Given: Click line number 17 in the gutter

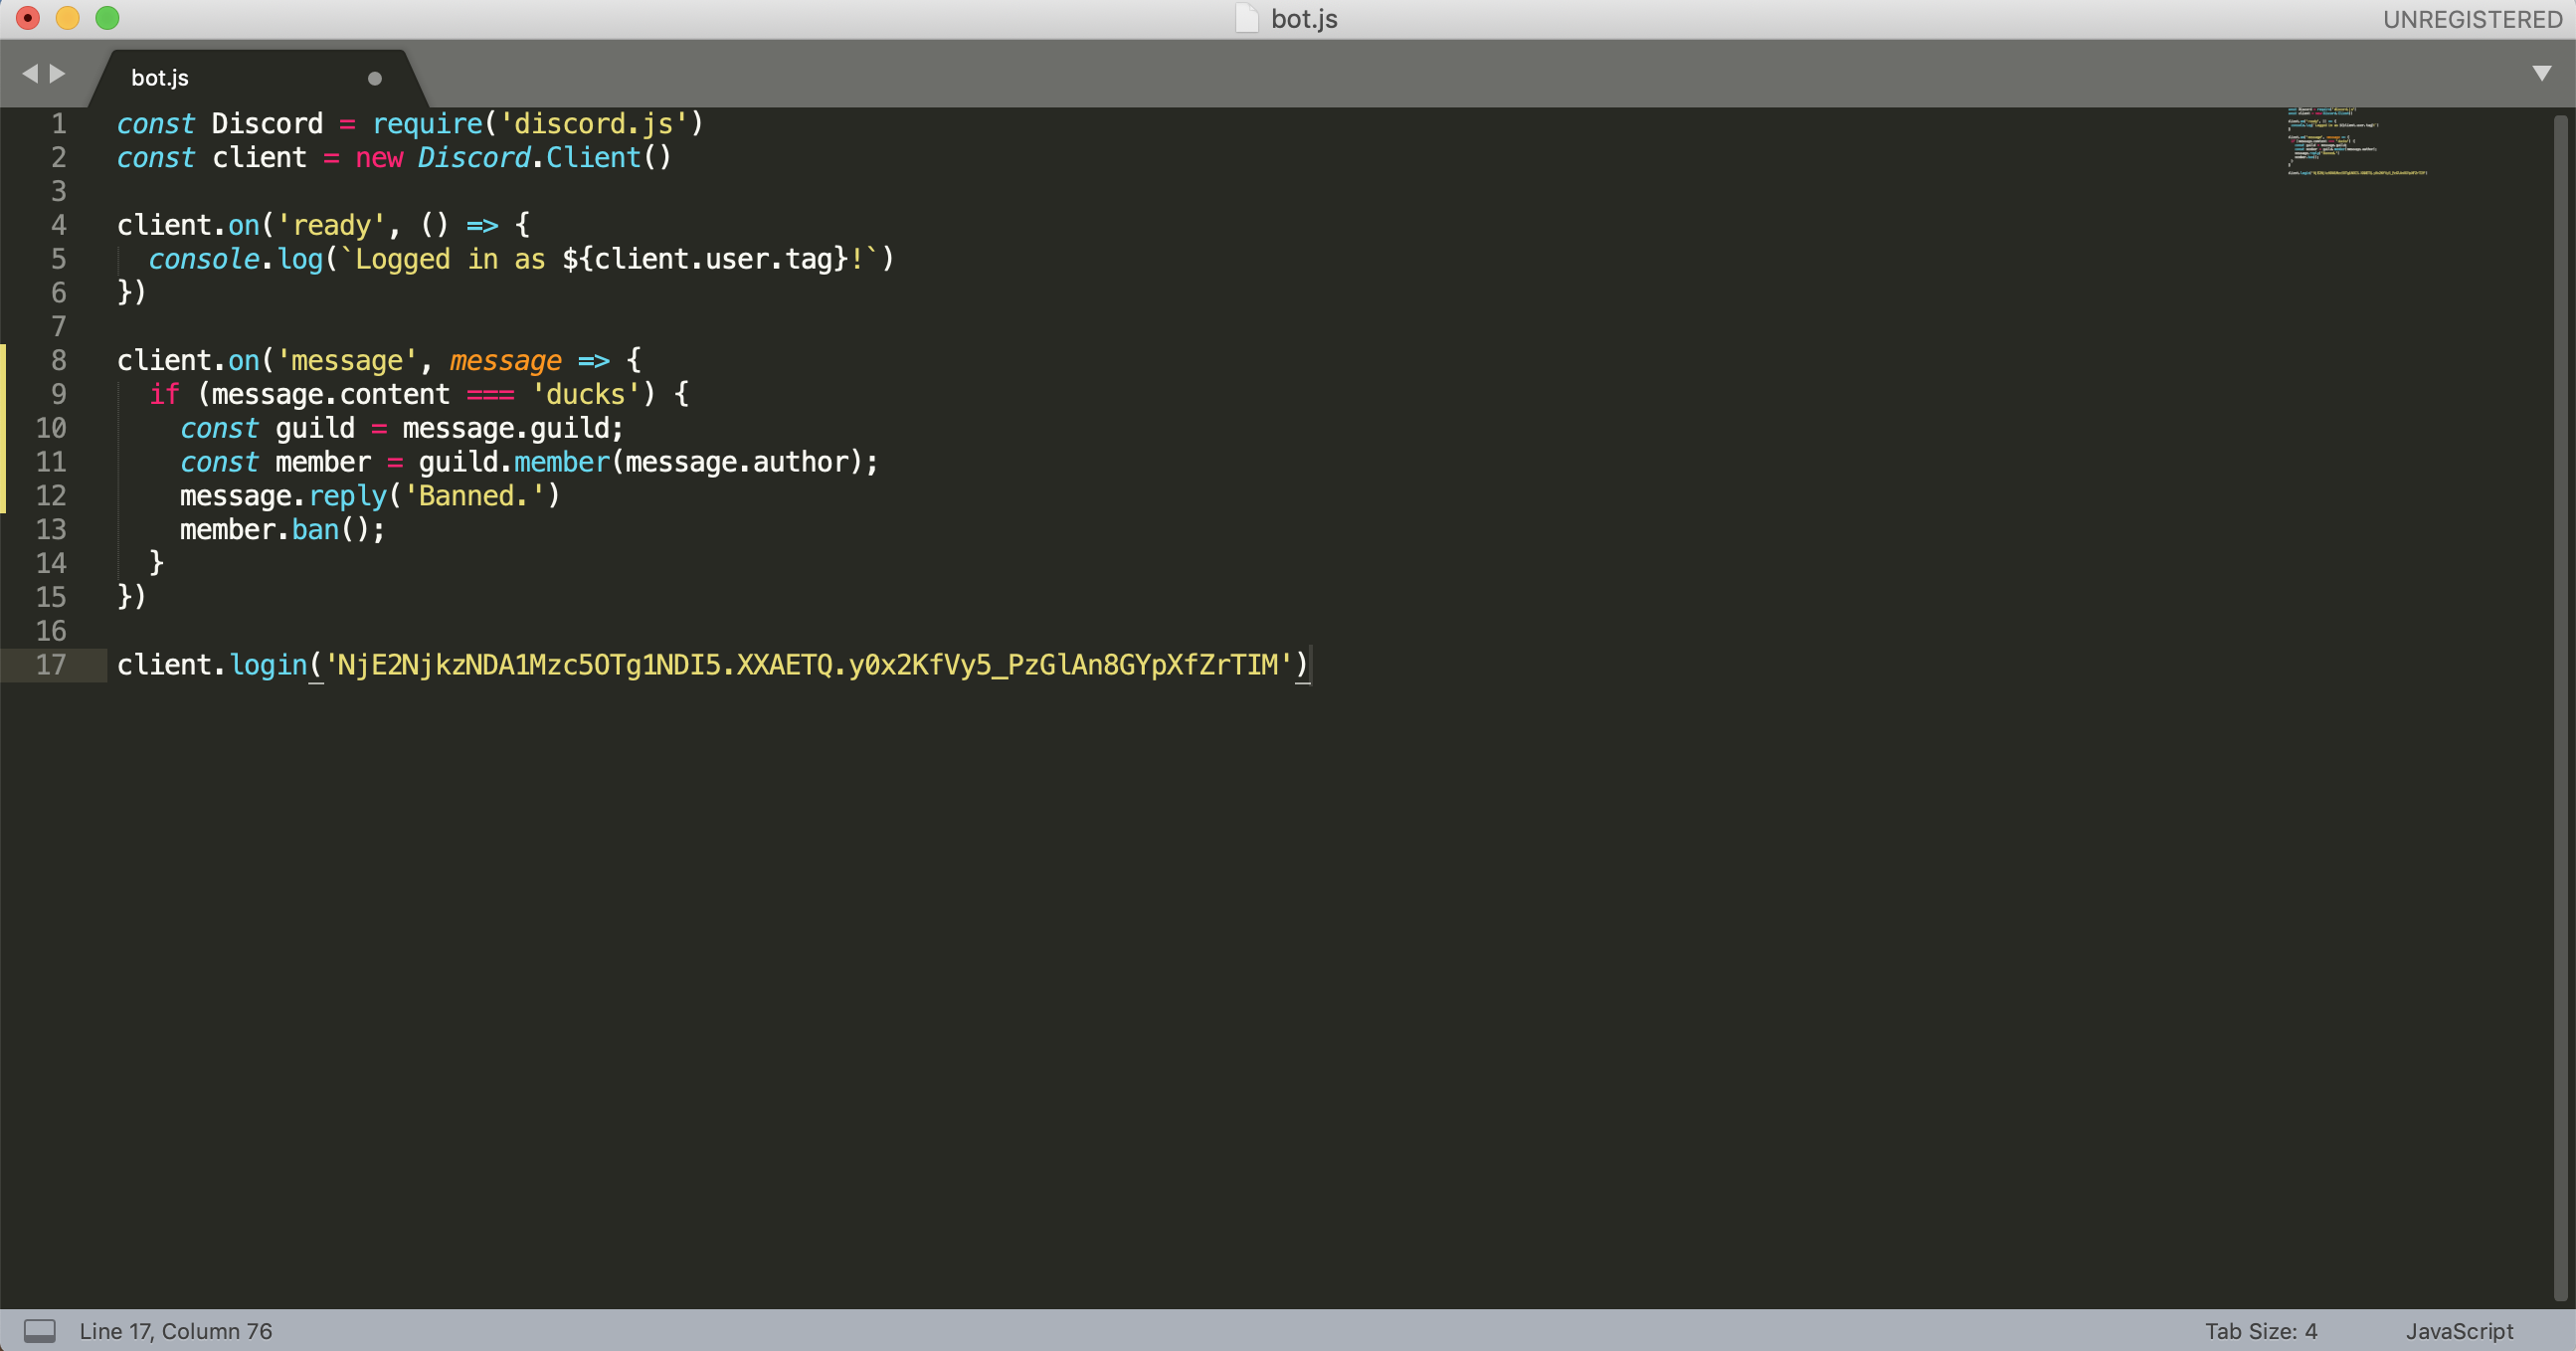Looking at the screenshot, I should 51,665.
